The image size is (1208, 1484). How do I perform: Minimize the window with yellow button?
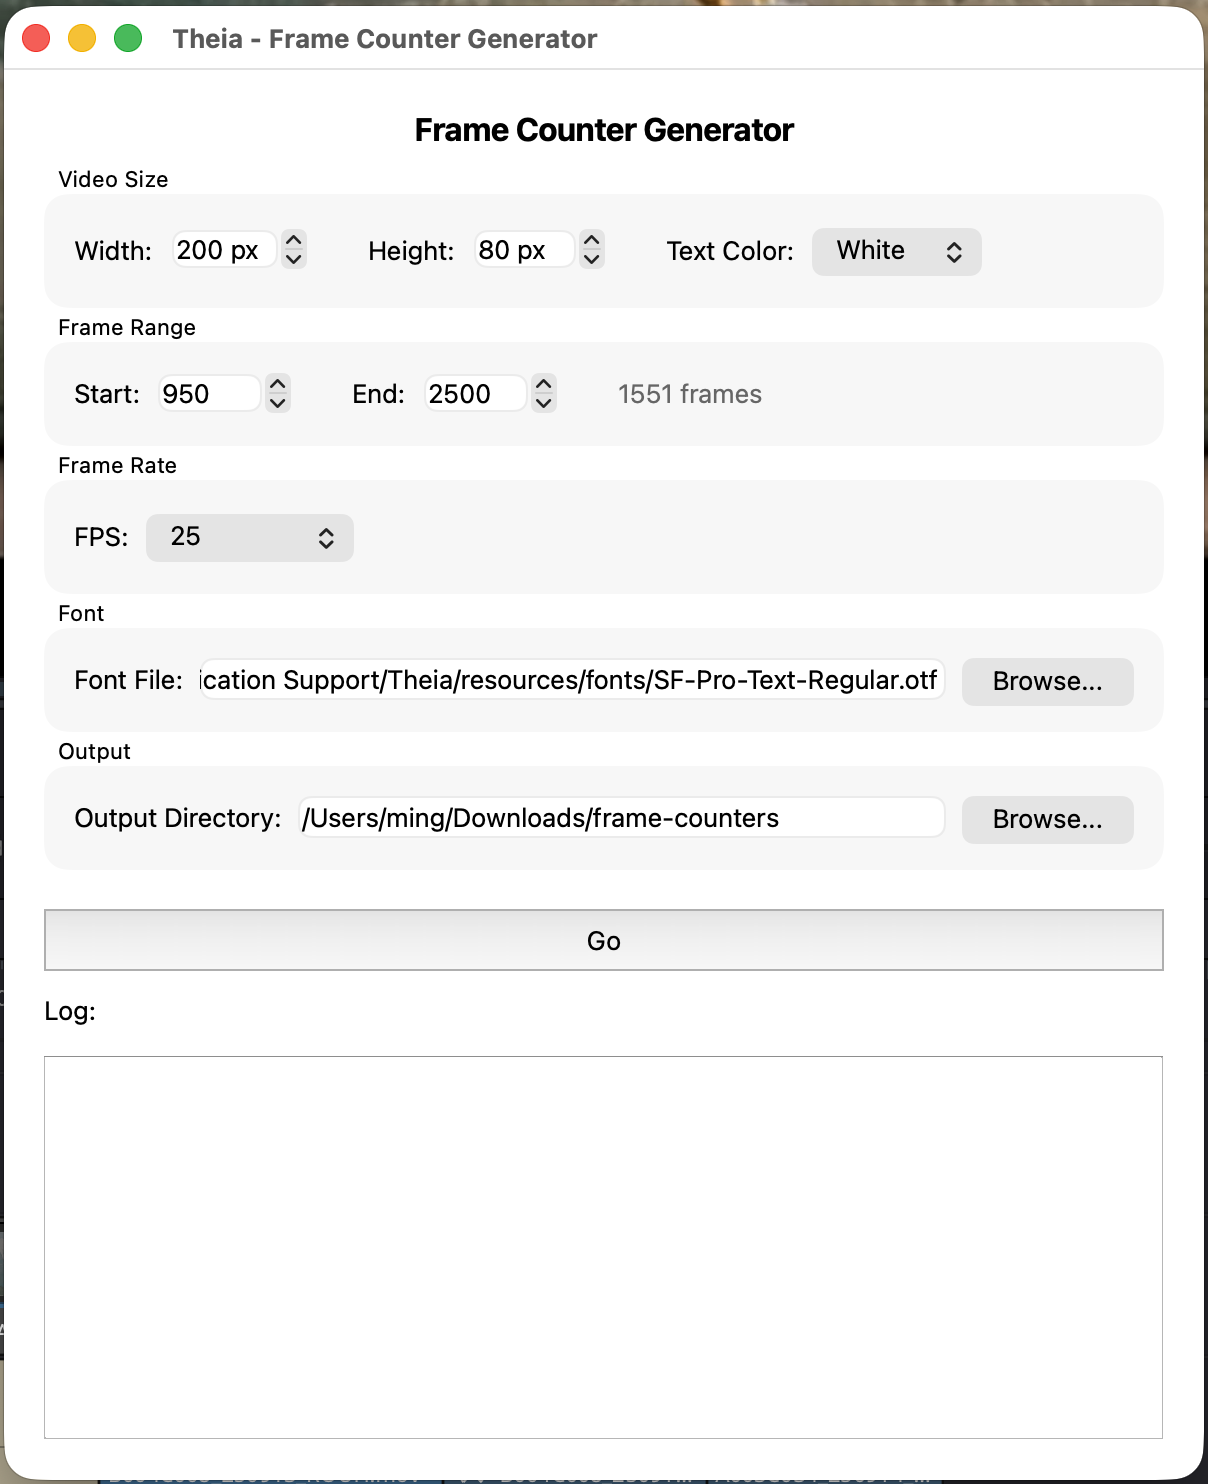(x=82, y=39)
